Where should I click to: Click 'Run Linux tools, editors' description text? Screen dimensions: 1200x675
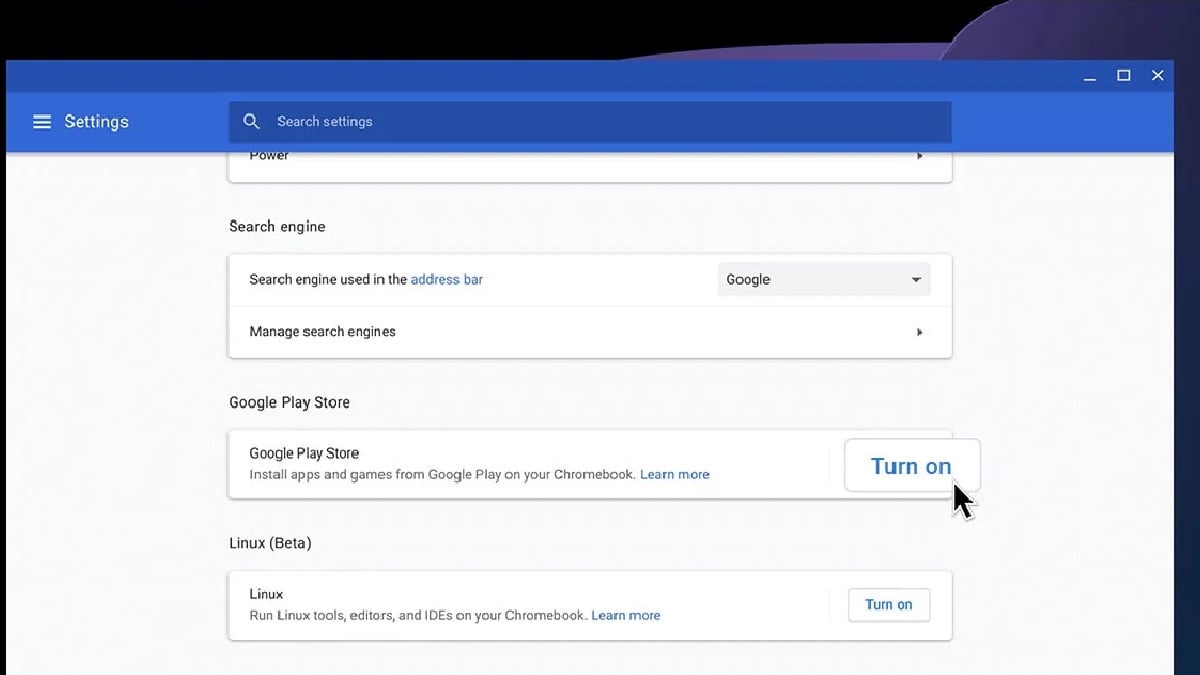[x=418, y=616]
